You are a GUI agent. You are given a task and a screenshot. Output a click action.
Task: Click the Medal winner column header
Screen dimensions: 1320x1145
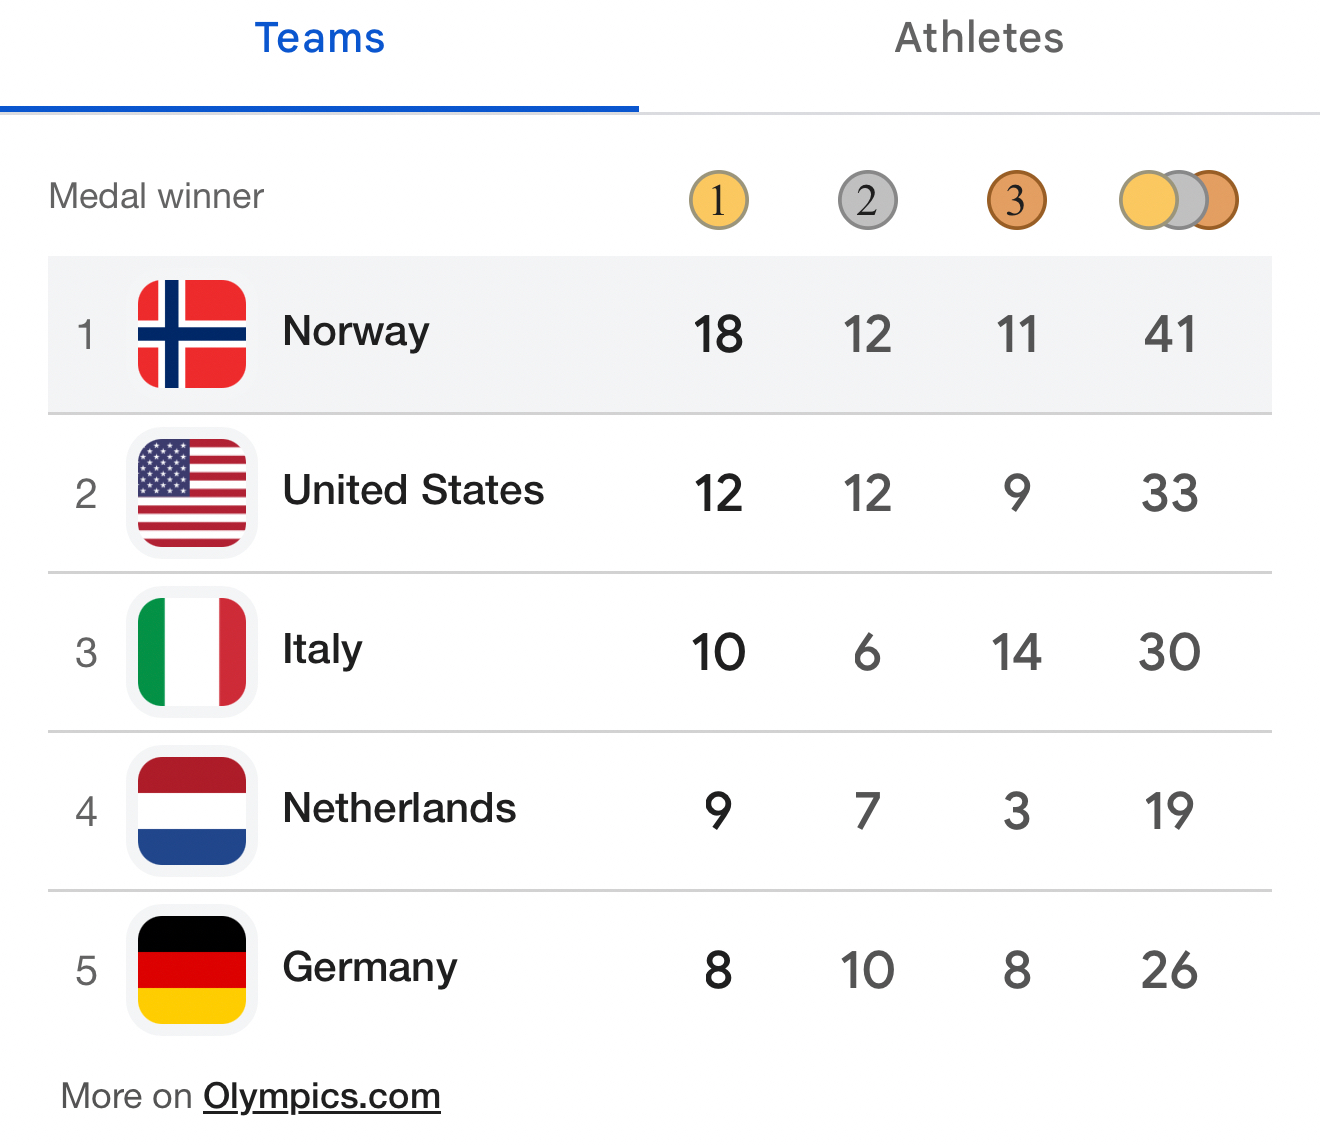coord(156,196)
